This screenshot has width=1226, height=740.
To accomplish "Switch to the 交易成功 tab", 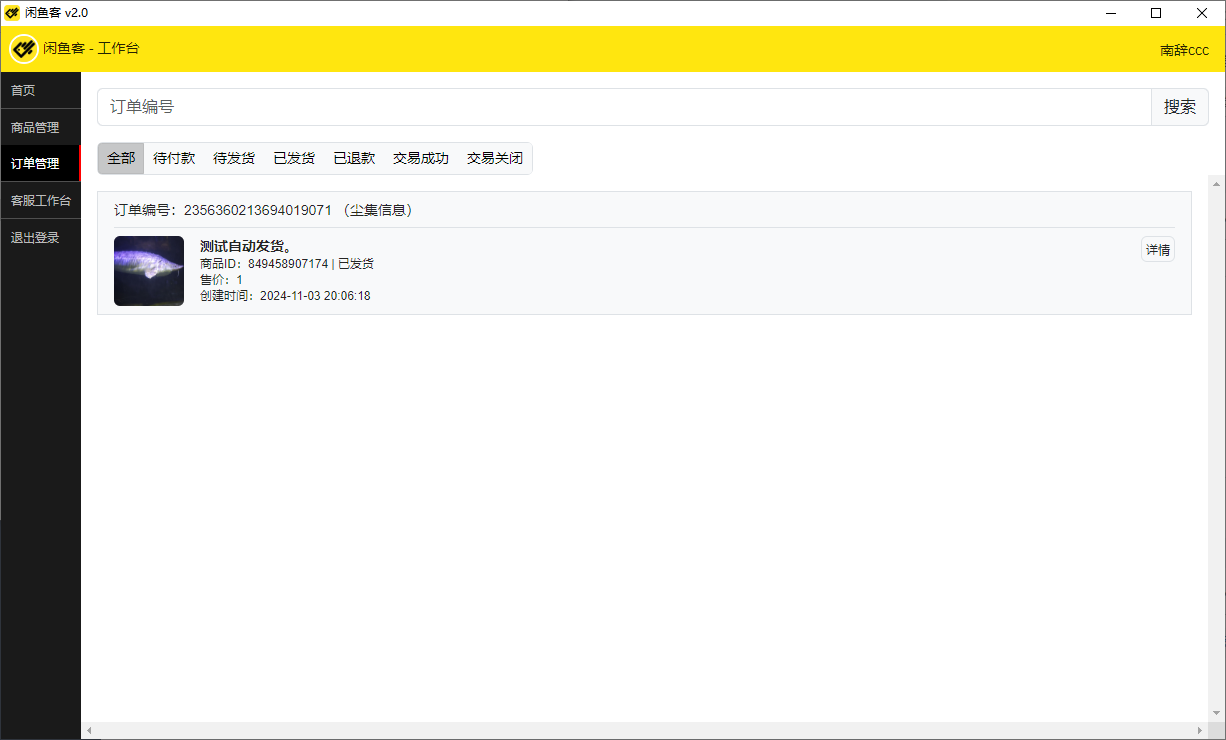I will pyautogui.click(x=421, y=158).
